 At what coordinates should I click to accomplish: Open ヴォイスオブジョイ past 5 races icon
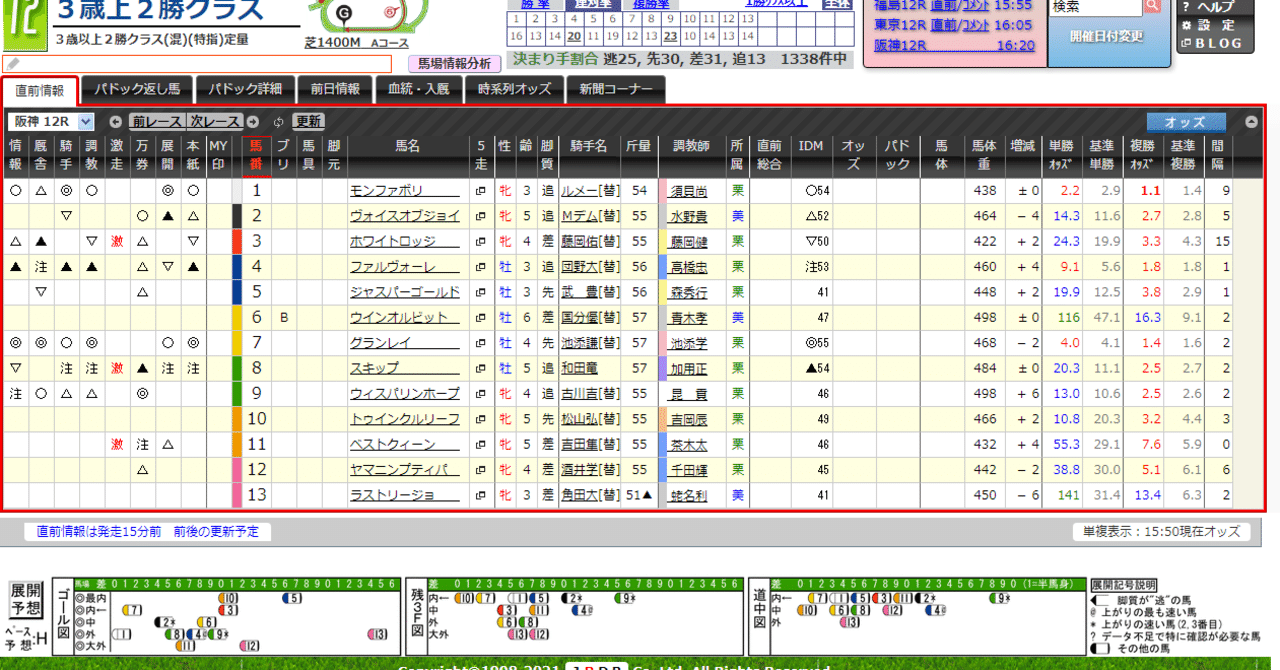tap(481, 216)
